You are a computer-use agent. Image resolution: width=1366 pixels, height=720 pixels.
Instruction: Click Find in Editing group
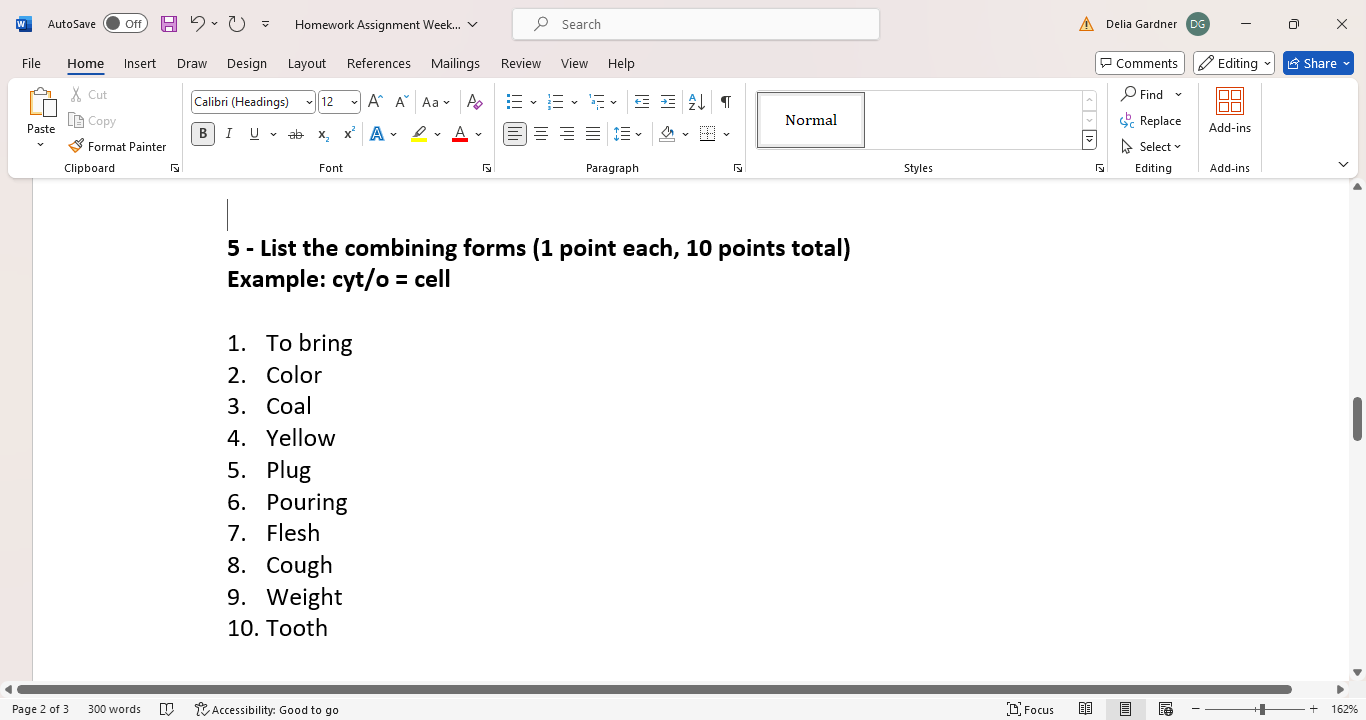pyautogui.click(x=1142, y=94)
